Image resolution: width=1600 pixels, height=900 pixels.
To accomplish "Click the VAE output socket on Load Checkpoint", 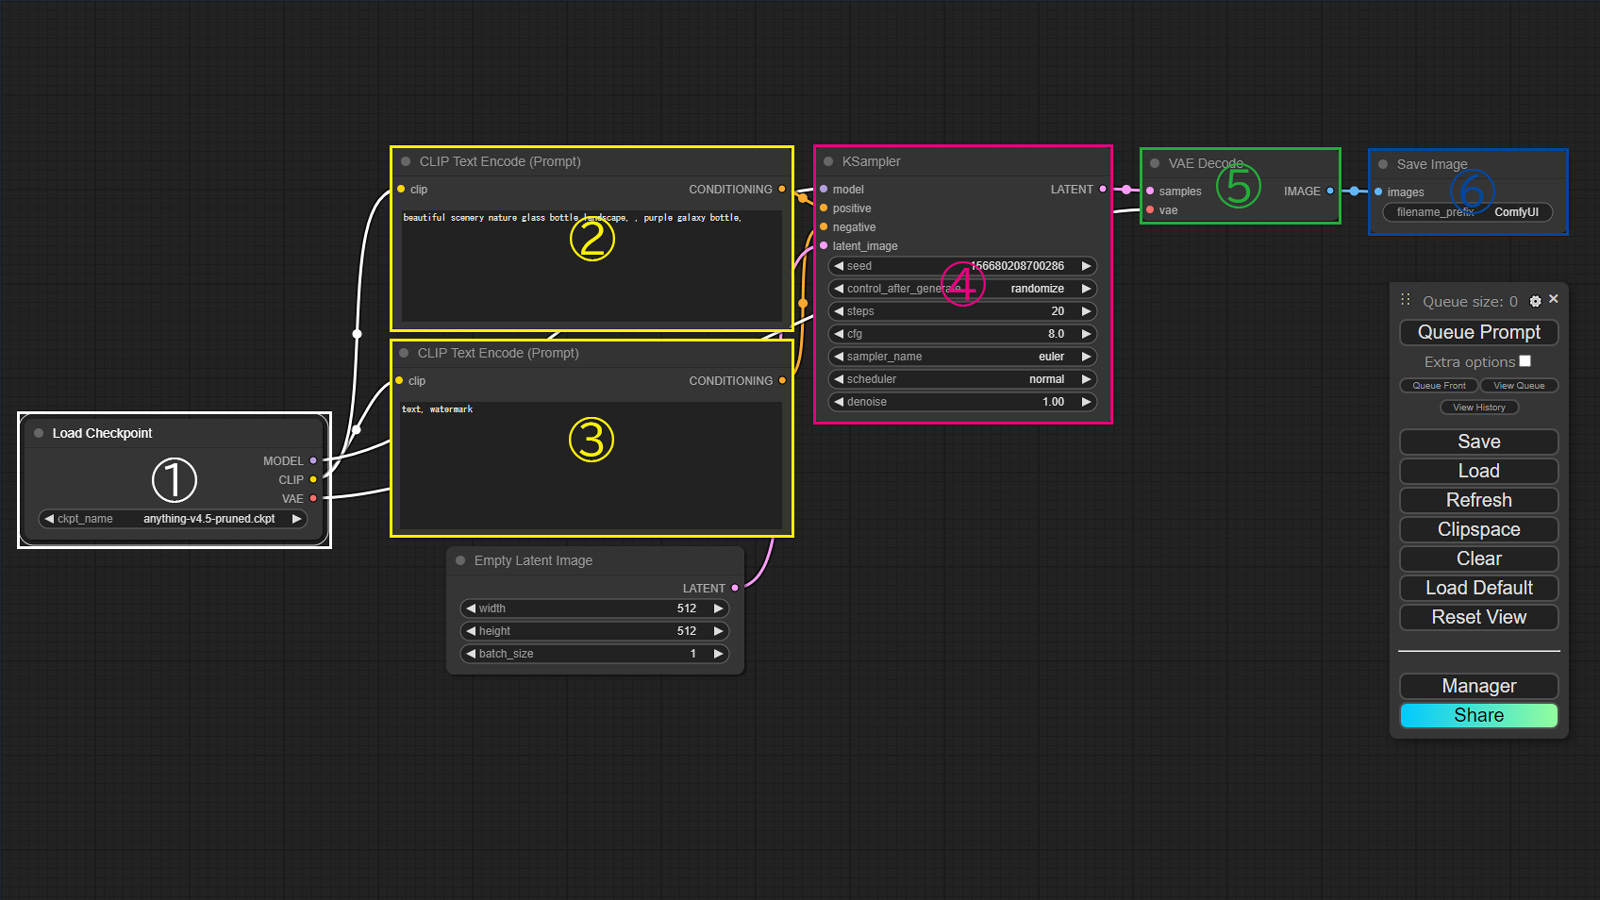I will coord(313,498).
